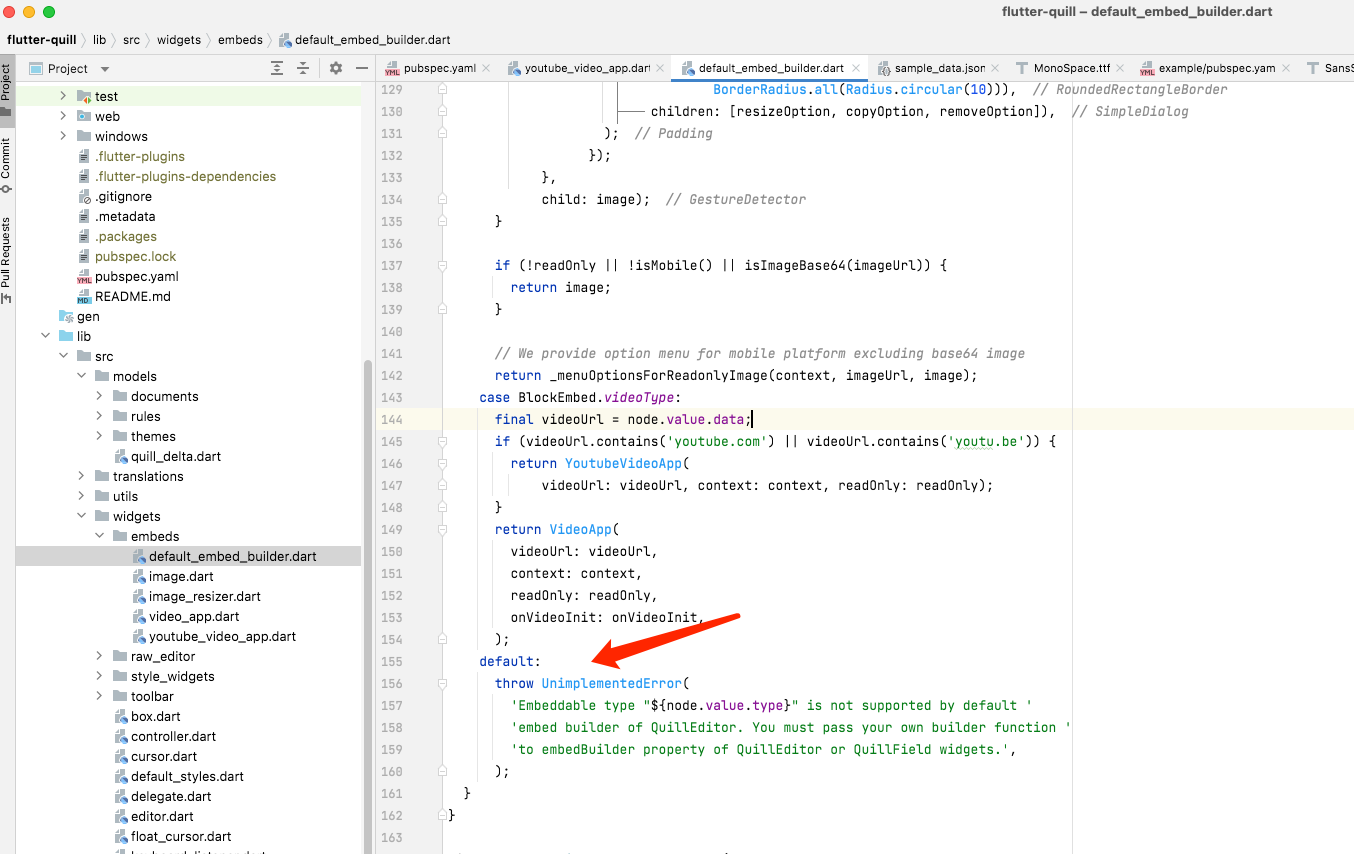Open image.dart in the embeds folder
This screenshot has height=854, width=1354.
181,576
